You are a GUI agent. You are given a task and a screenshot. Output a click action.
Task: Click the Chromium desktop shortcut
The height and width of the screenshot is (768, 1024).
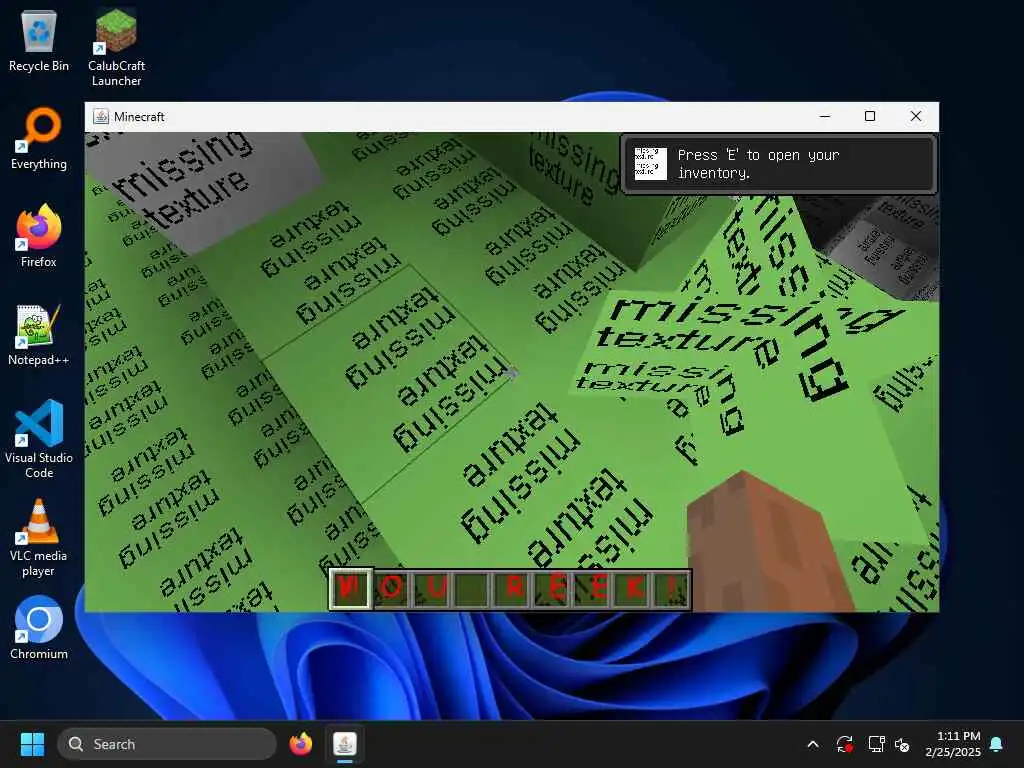[39, 628]
